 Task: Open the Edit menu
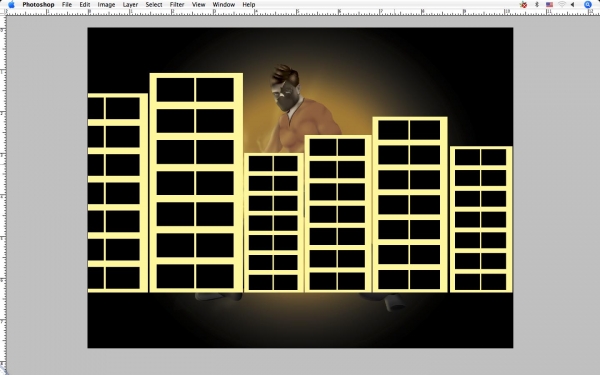tap(85, 5)
